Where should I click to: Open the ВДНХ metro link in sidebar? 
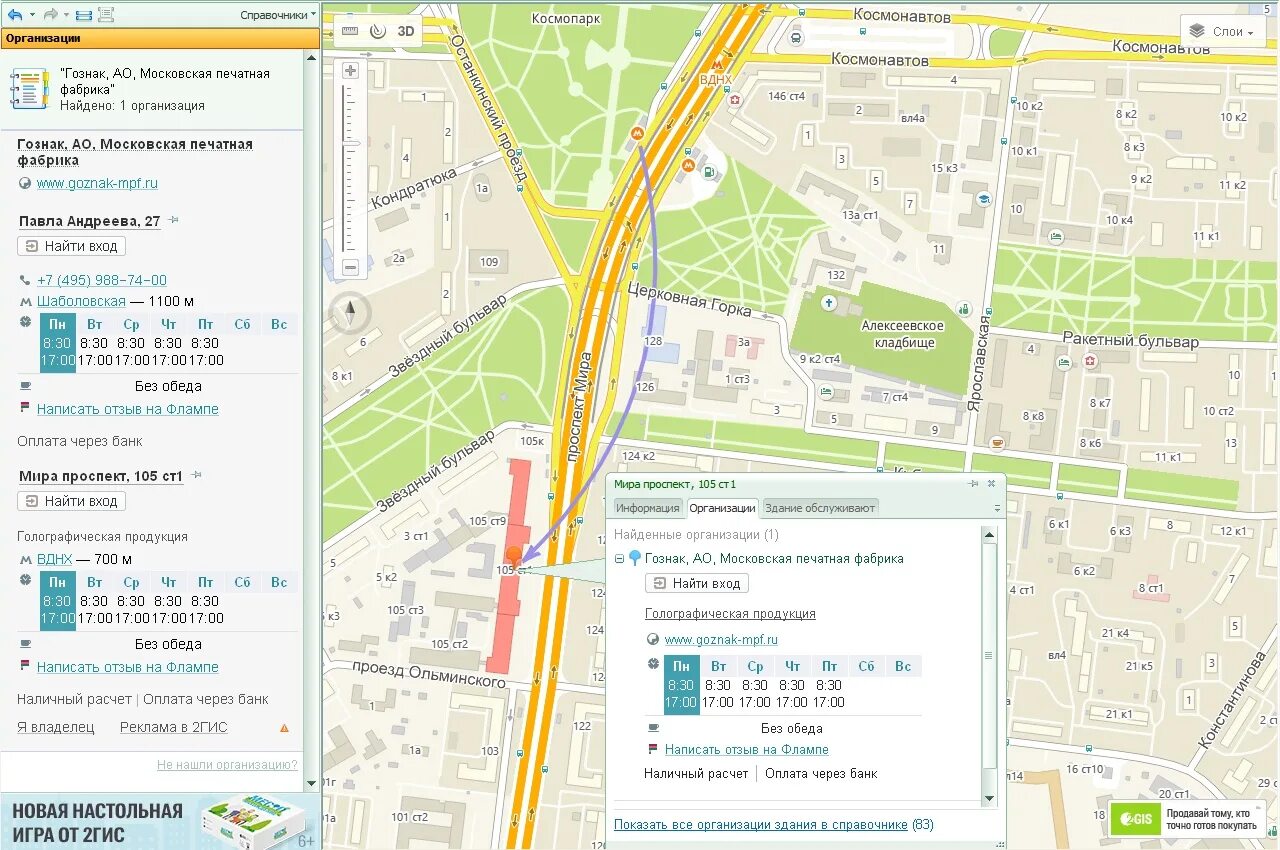tap(54, 559)
